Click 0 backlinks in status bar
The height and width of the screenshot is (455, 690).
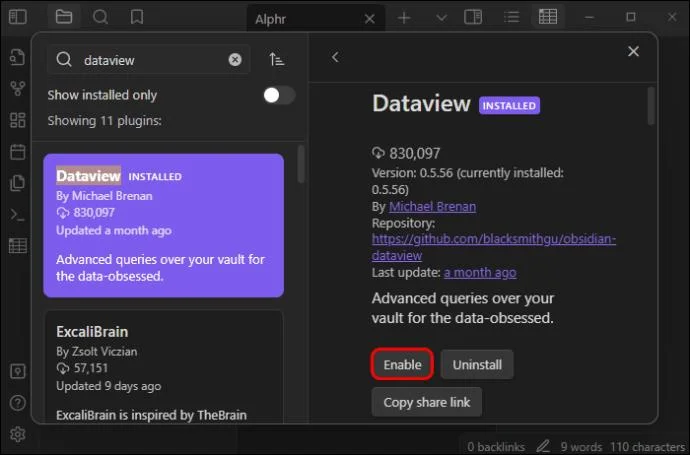[x=495, y=447]
